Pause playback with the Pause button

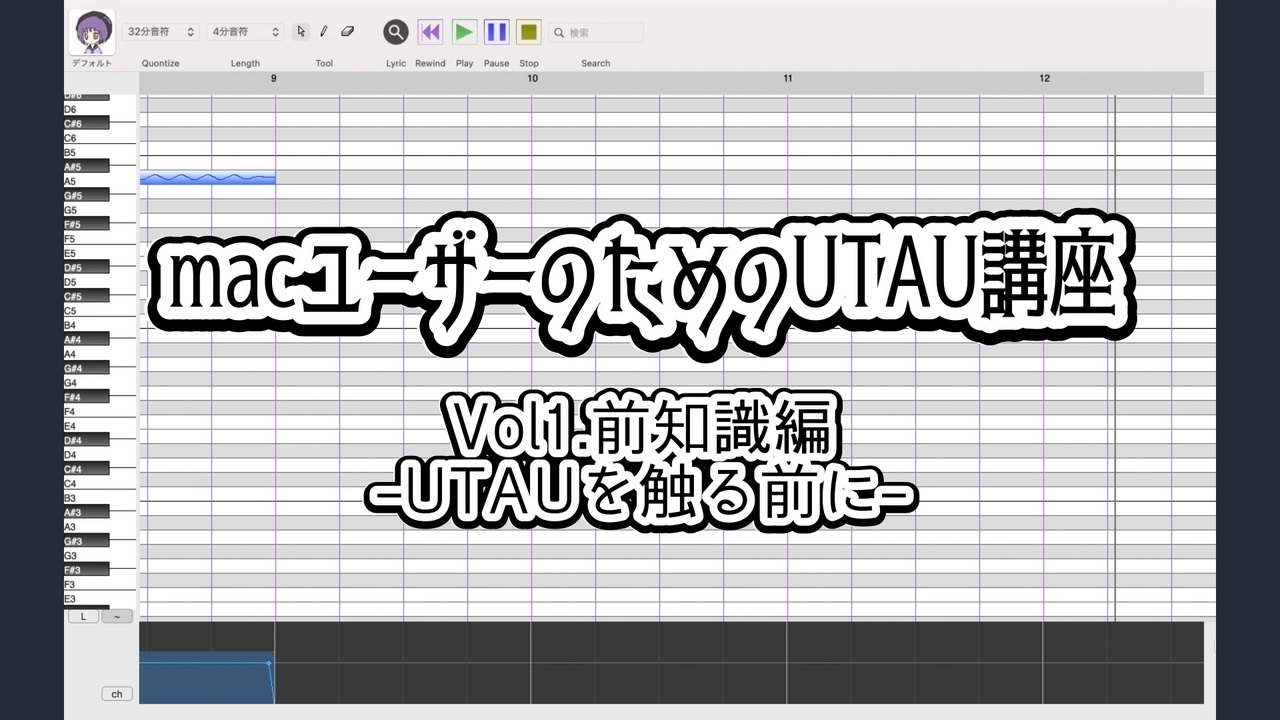497,32
